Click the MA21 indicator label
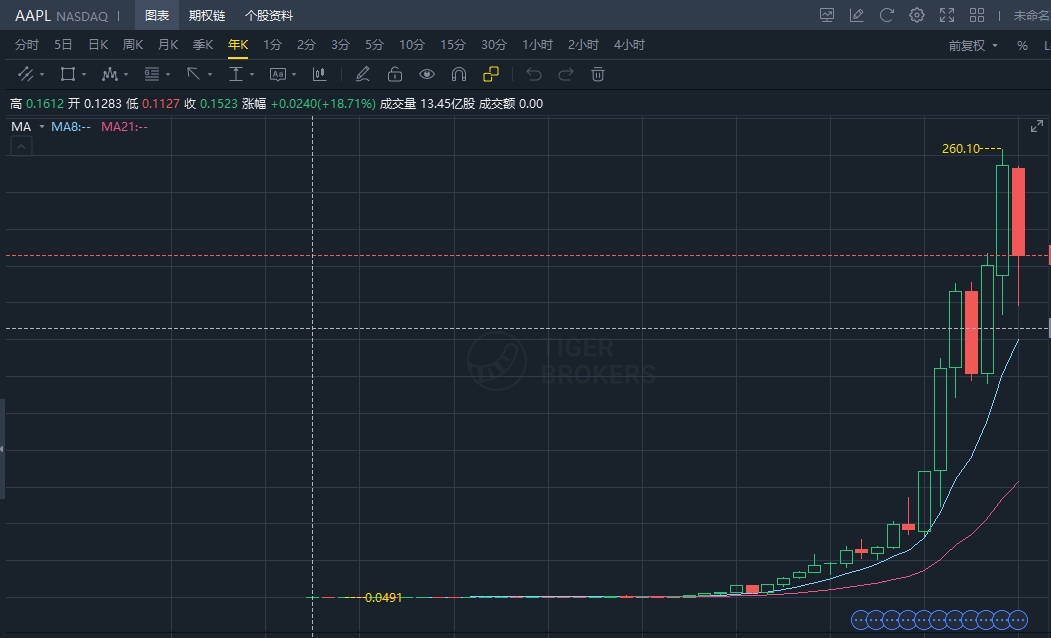 [x=124, y=127]
